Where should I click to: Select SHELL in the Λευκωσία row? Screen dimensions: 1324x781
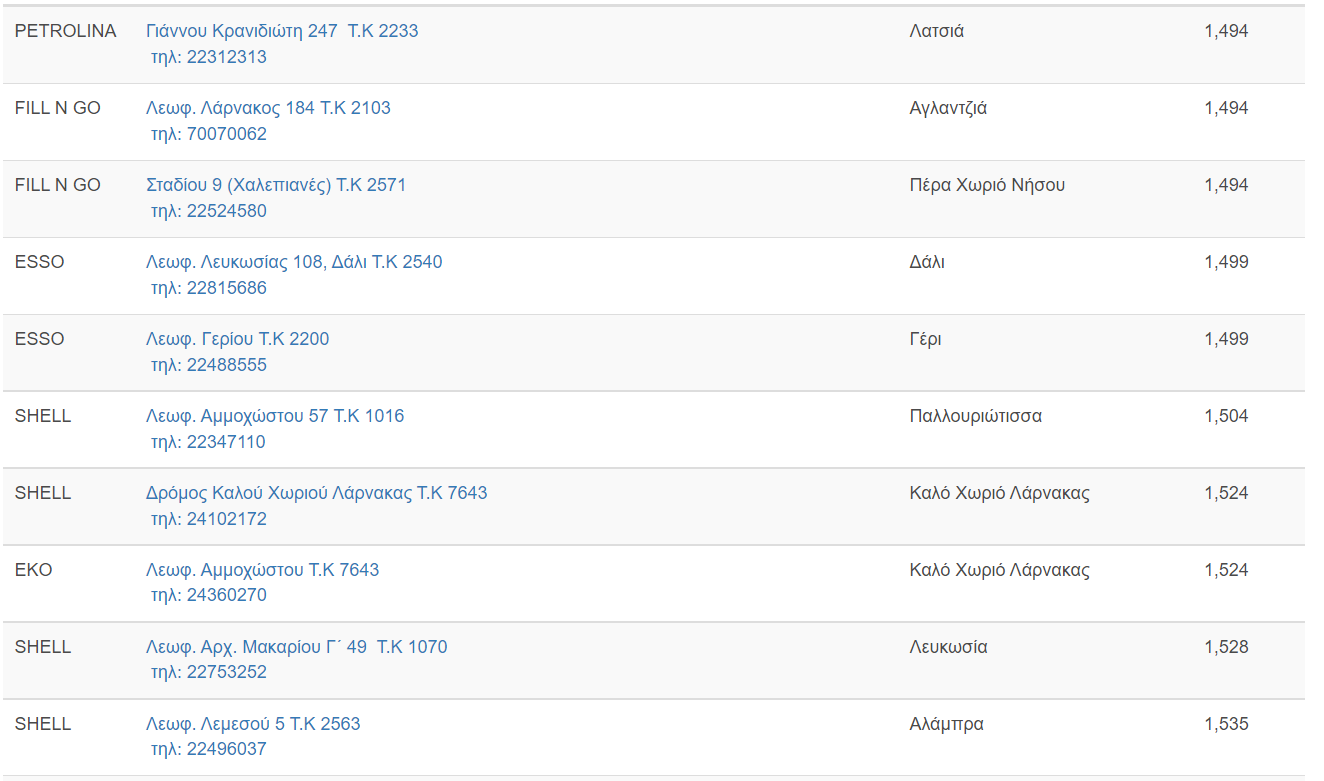43,647
